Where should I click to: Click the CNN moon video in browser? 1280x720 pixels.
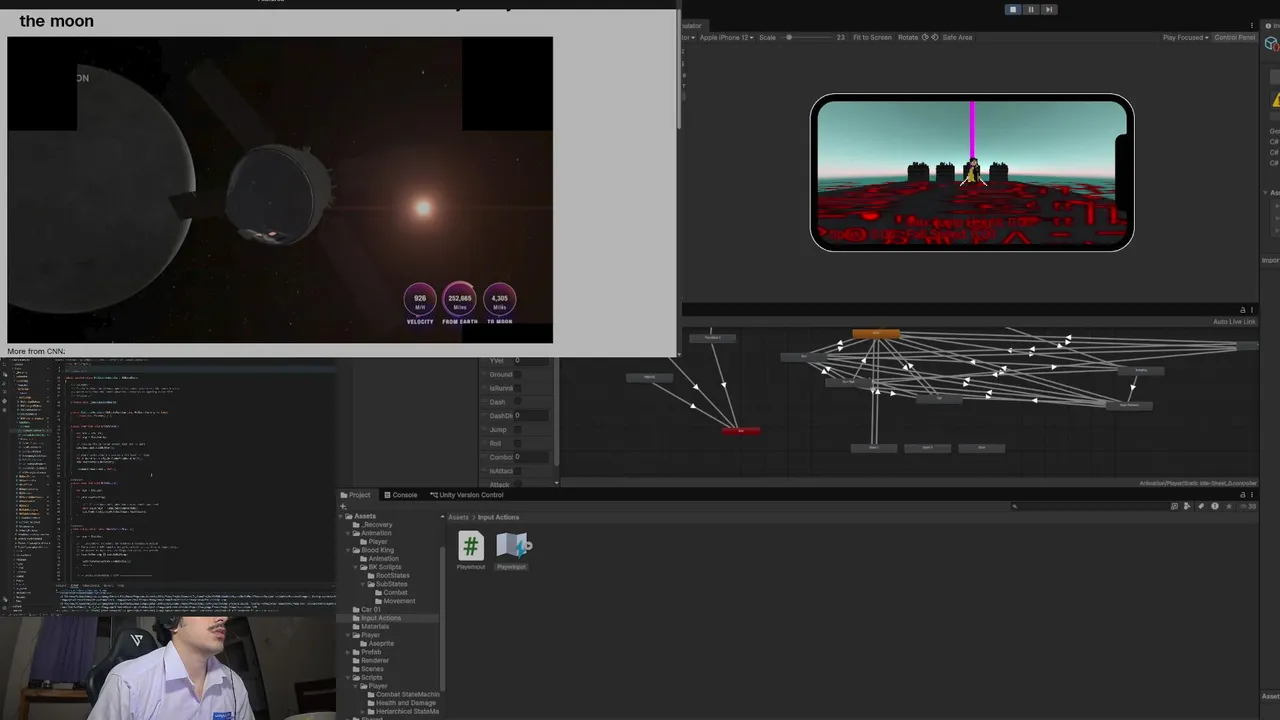(x=280, y=190)
